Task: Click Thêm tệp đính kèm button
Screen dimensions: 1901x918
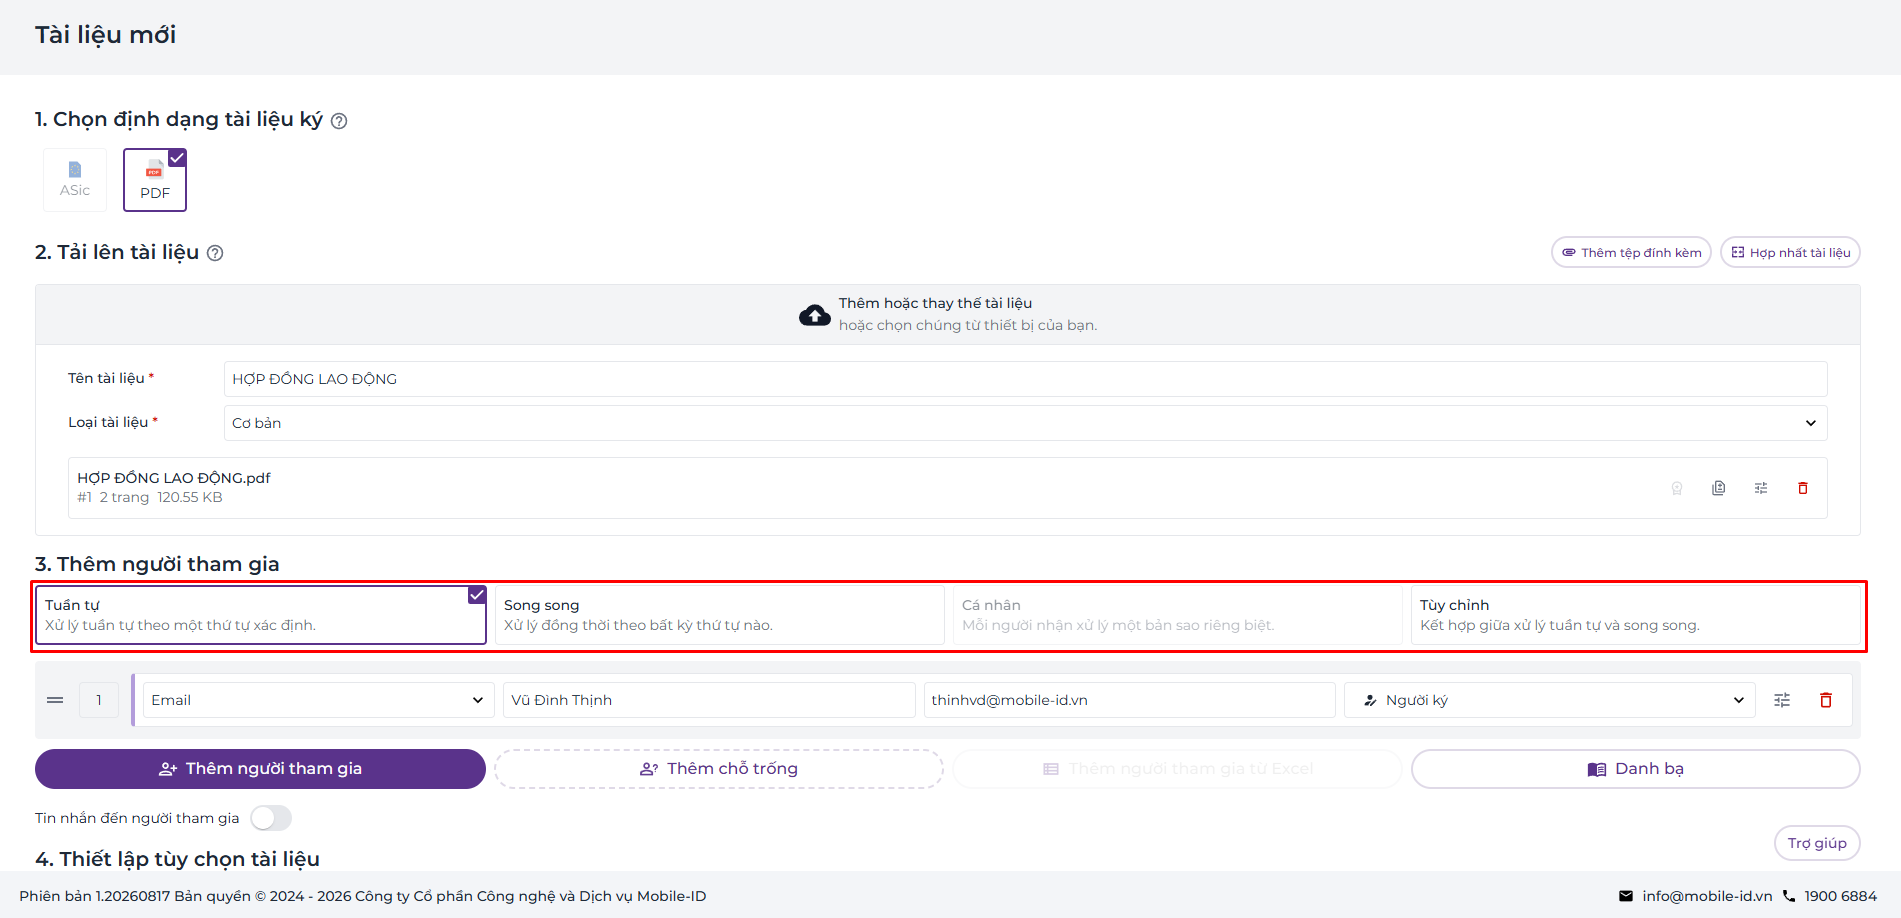Action: point(1631,253)
